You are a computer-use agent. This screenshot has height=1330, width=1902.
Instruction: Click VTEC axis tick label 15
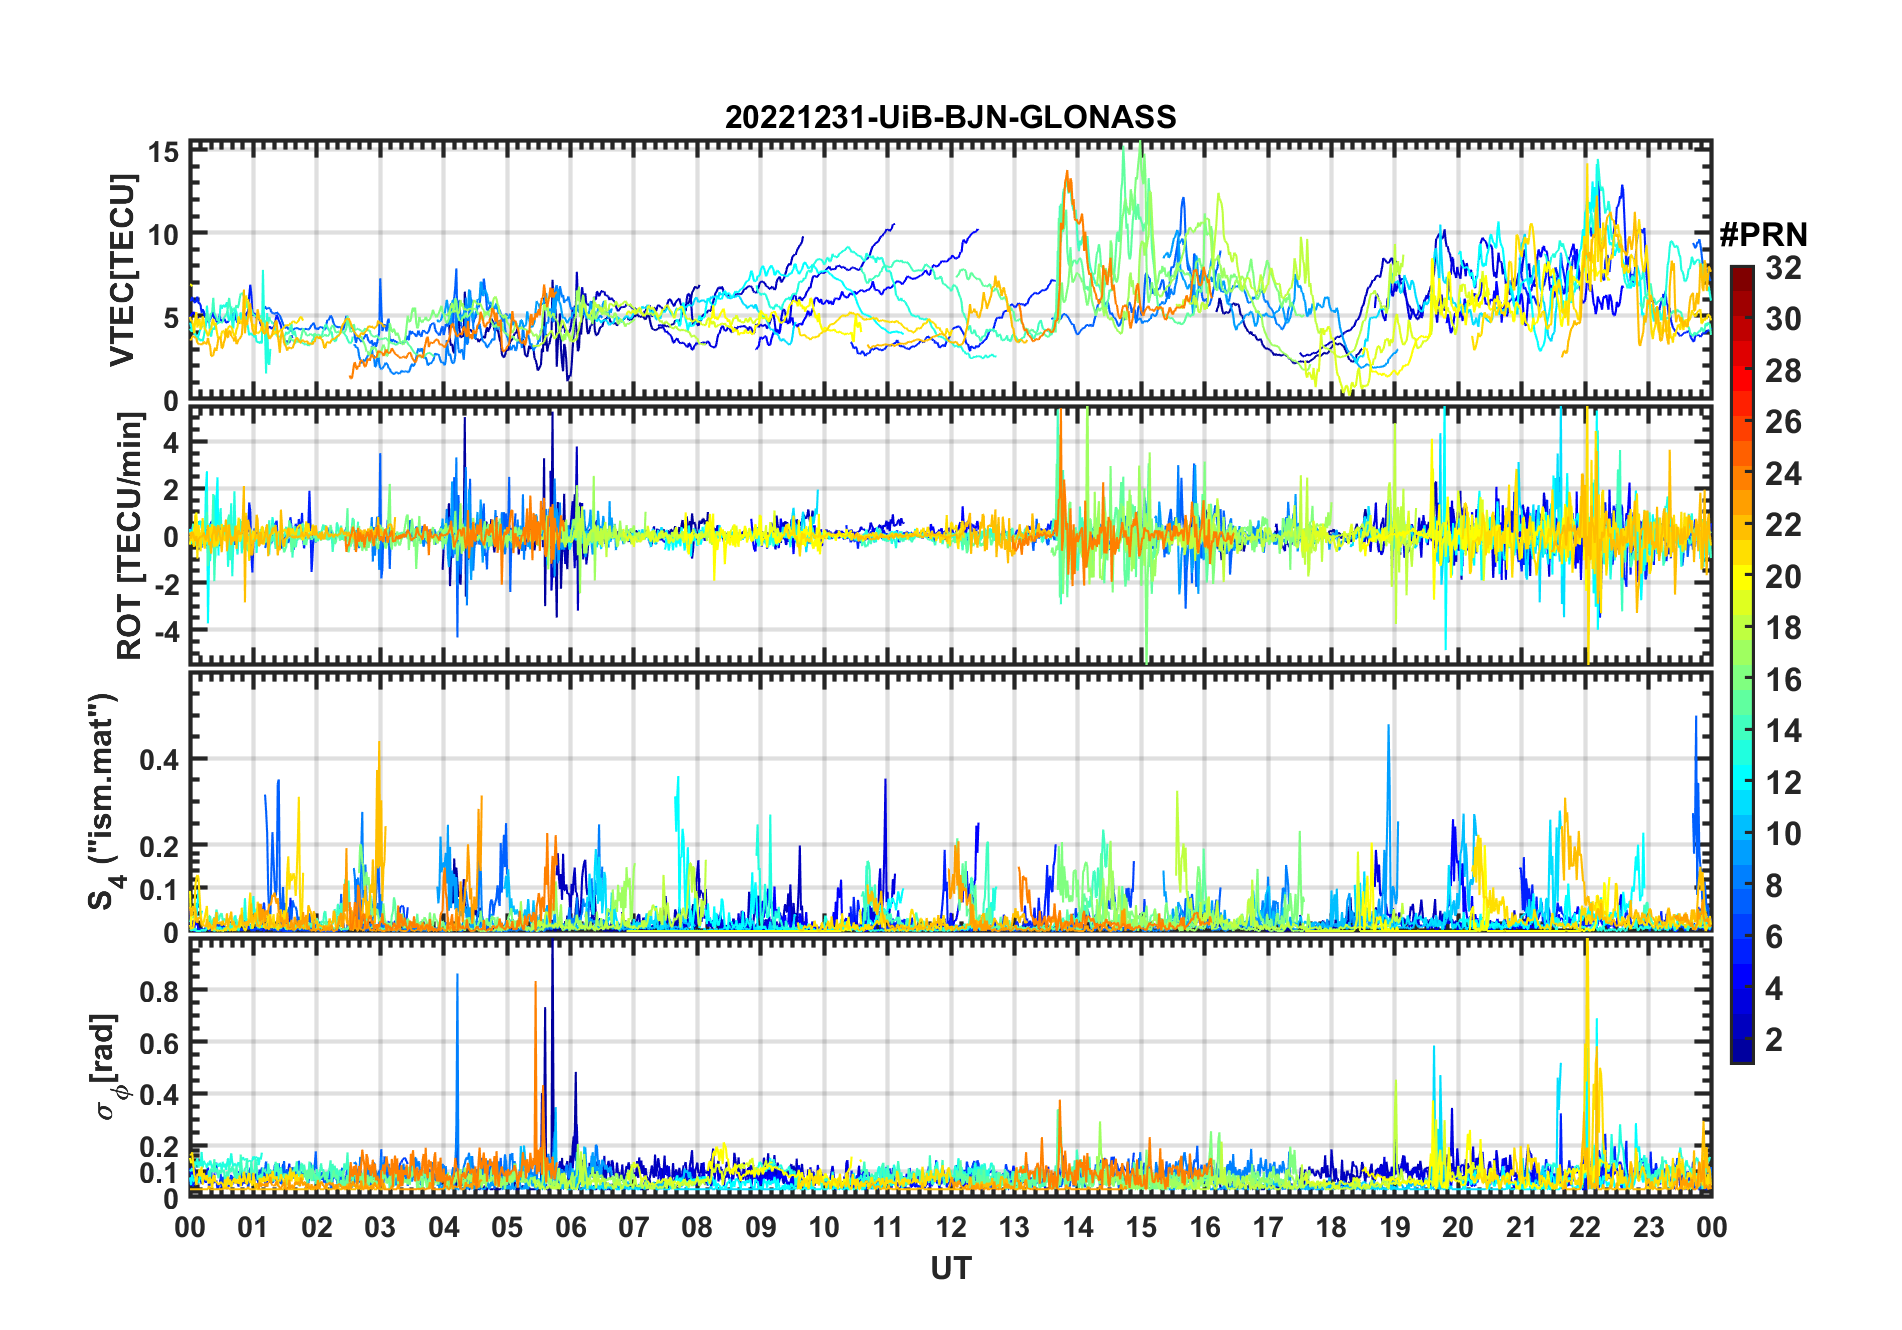(x=163, y=152)
